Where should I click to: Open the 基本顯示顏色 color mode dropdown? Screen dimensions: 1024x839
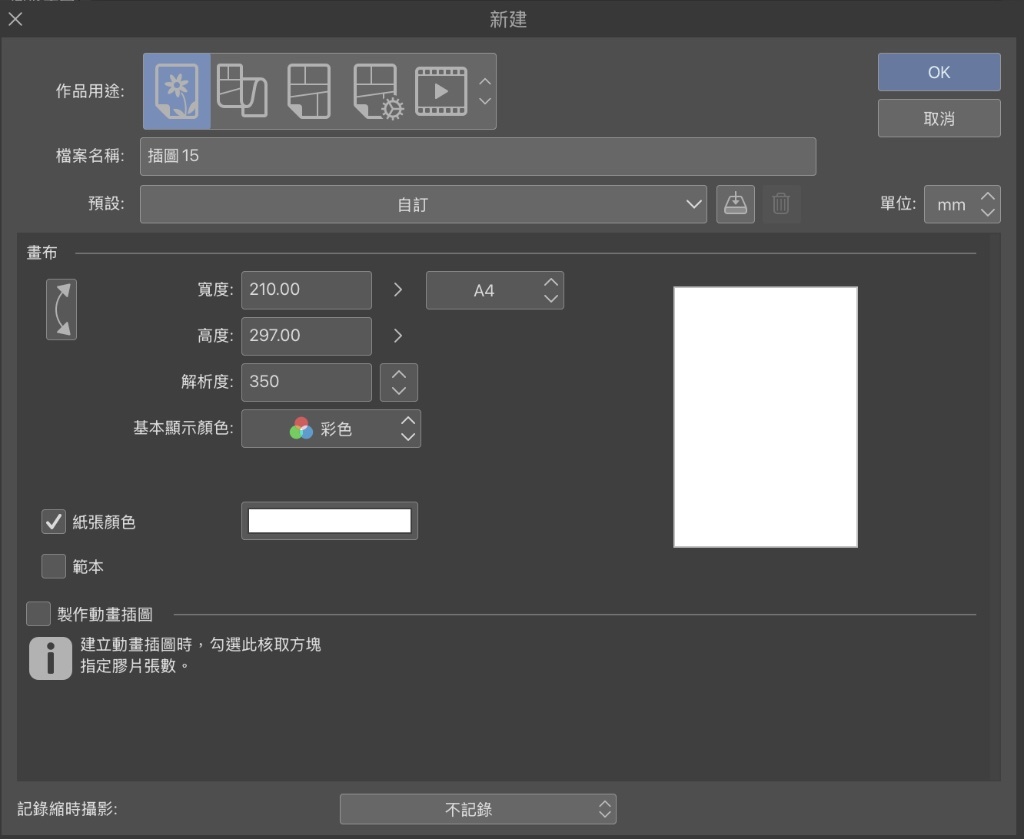tap(331, 428)
